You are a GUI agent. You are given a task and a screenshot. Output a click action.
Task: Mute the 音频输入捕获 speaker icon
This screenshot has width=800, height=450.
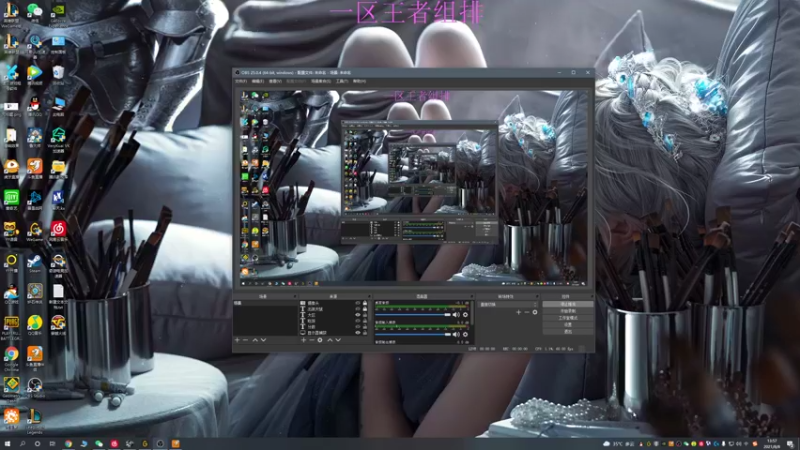pyautogui.click(x=456, y=334)
